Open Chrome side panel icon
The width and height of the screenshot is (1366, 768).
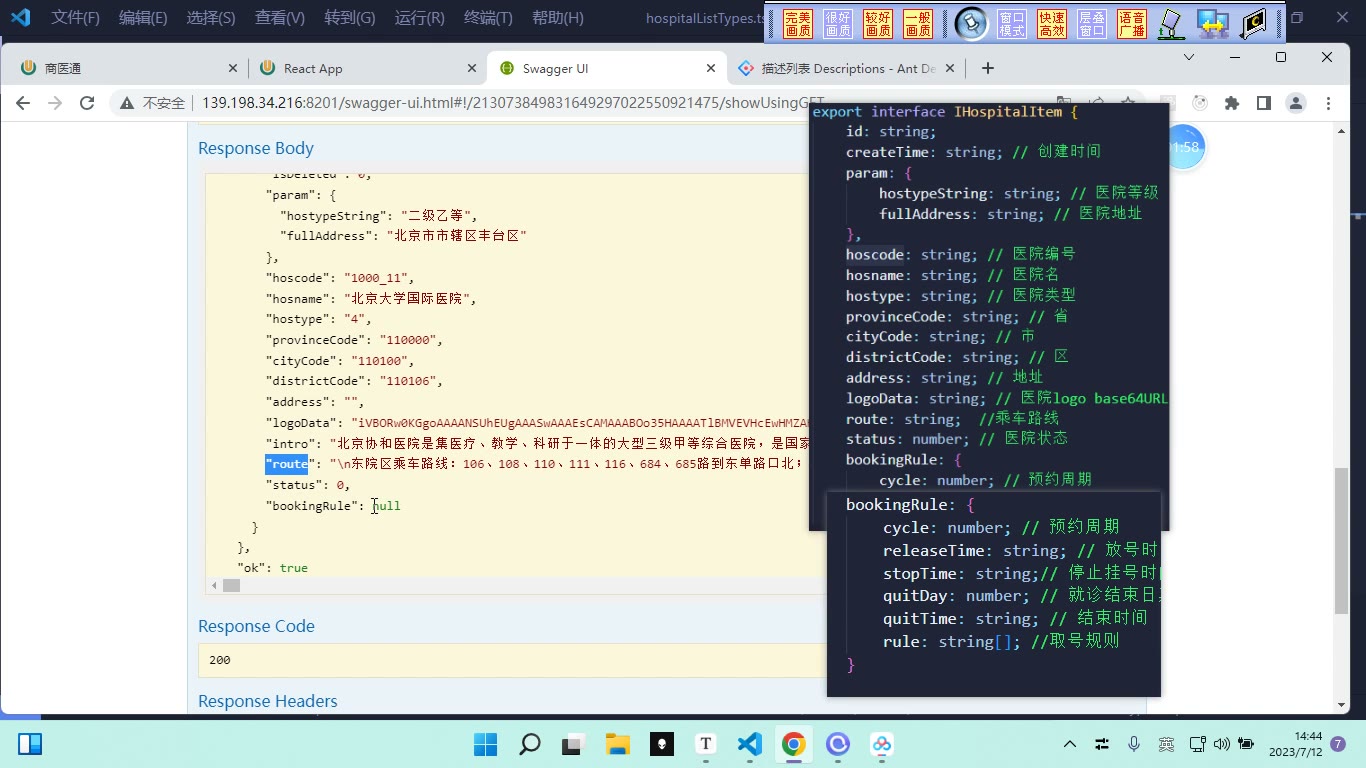point(1264,103)
